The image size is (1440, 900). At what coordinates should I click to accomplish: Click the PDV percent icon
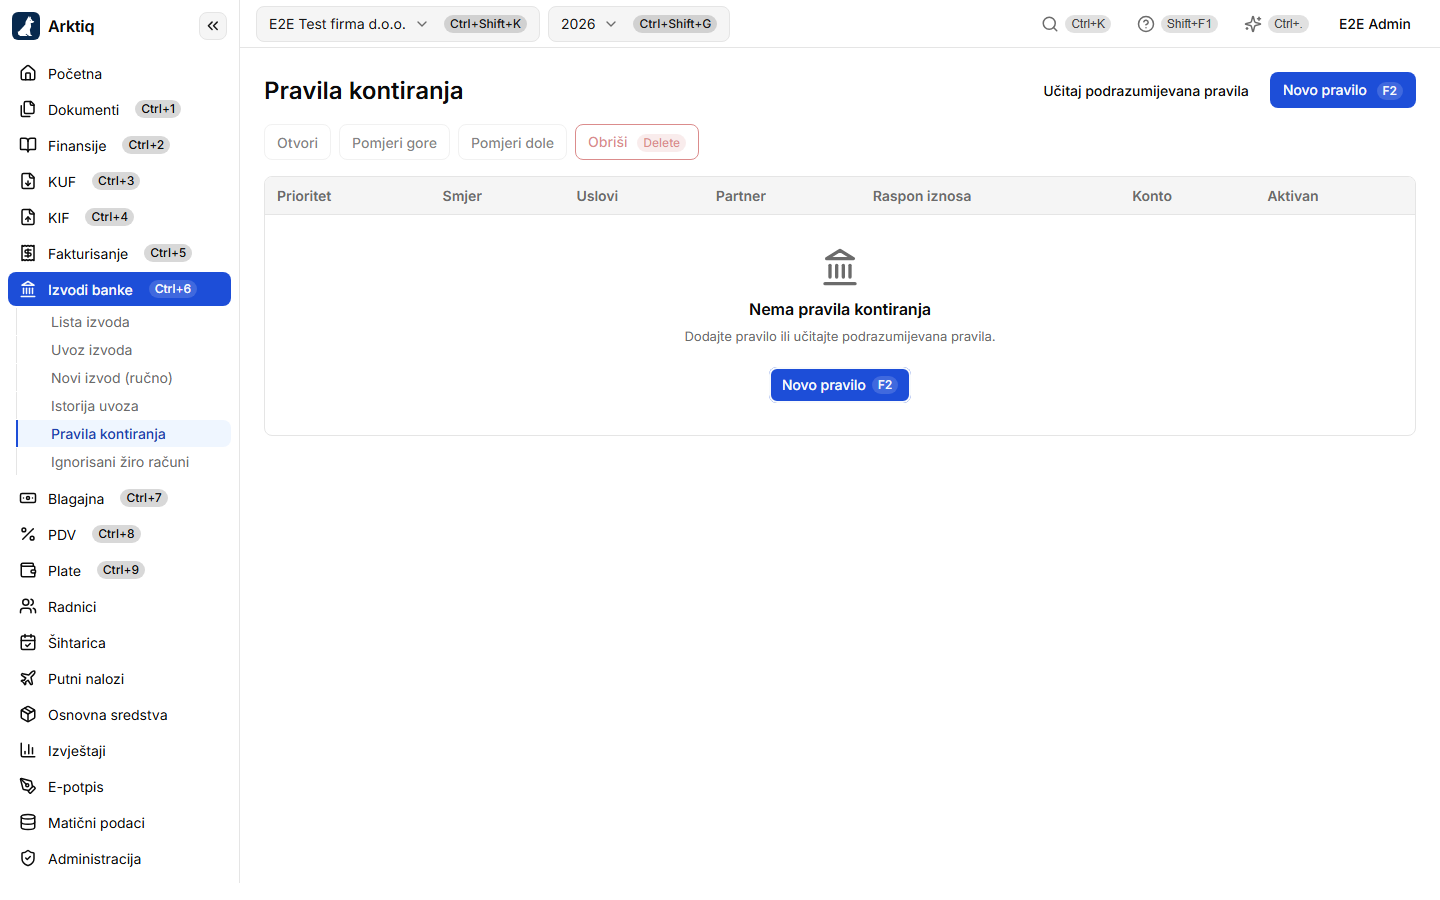pyautogui.click(x=28, y=534)
